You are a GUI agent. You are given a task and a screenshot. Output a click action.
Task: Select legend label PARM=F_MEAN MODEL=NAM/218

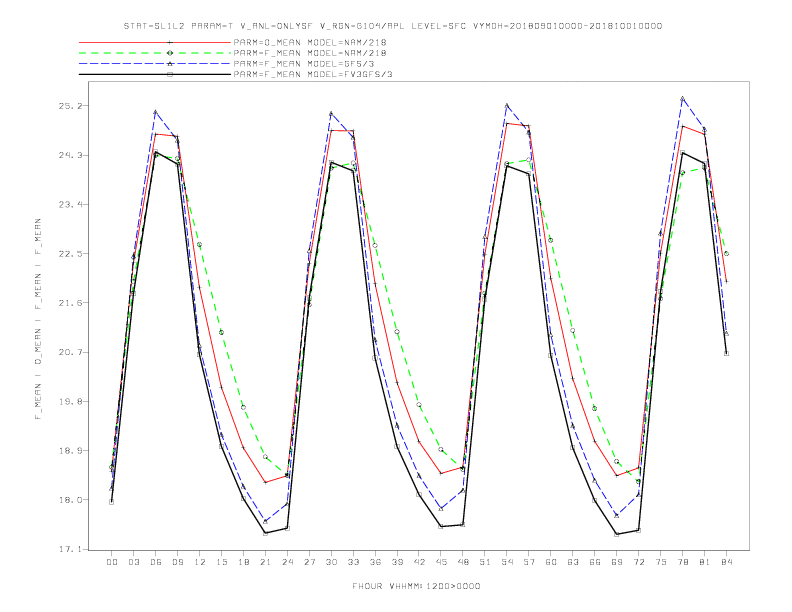pos(310,53)
